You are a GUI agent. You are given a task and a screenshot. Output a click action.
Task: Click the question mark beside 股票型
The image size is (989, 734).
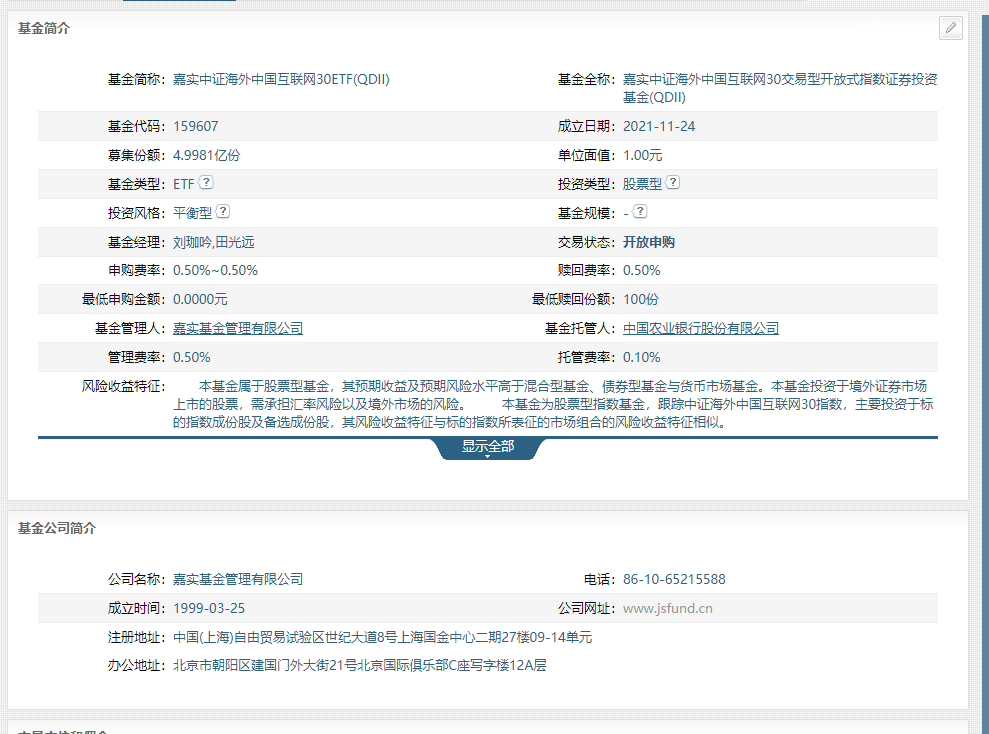point(673,183)
